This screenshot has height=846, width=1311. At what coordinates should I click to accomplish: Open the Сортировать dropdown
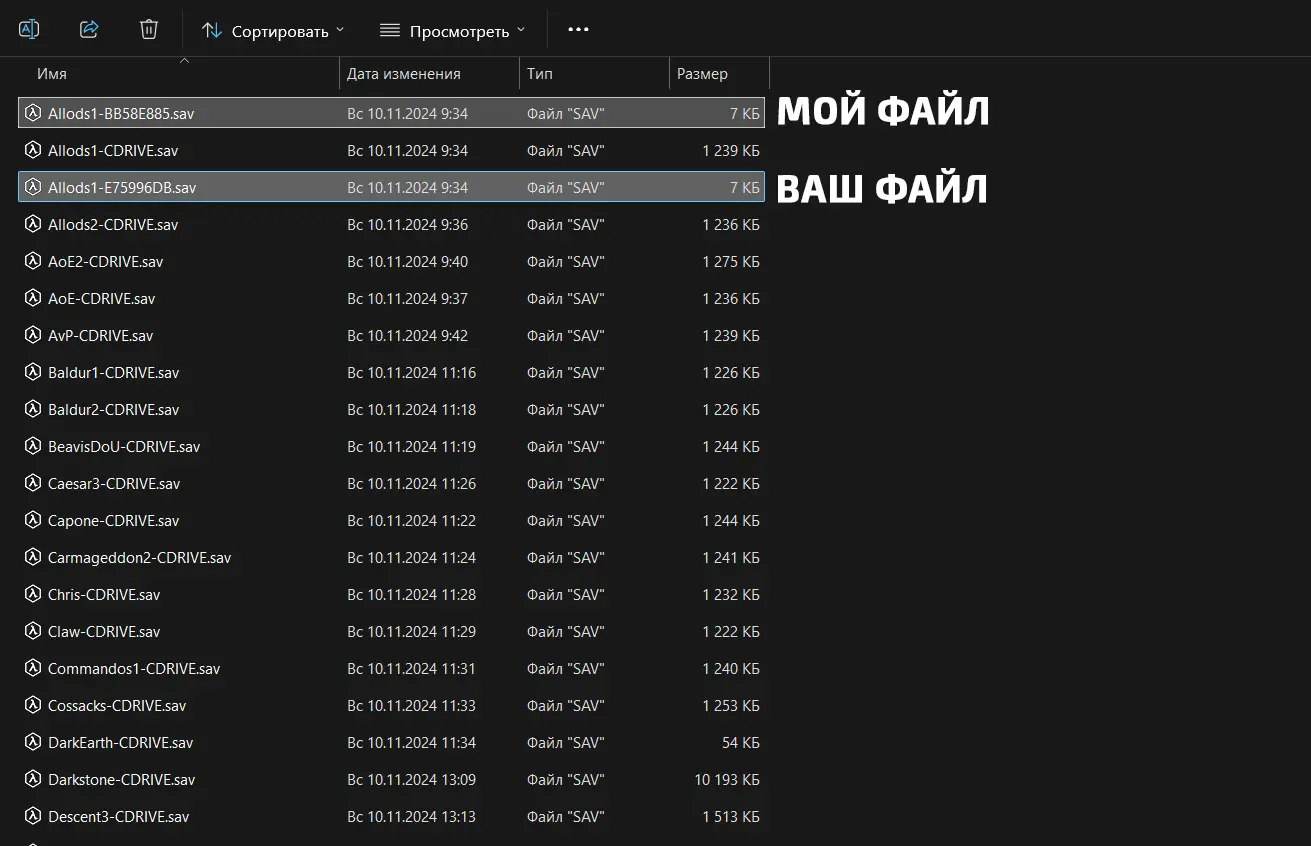273,31
